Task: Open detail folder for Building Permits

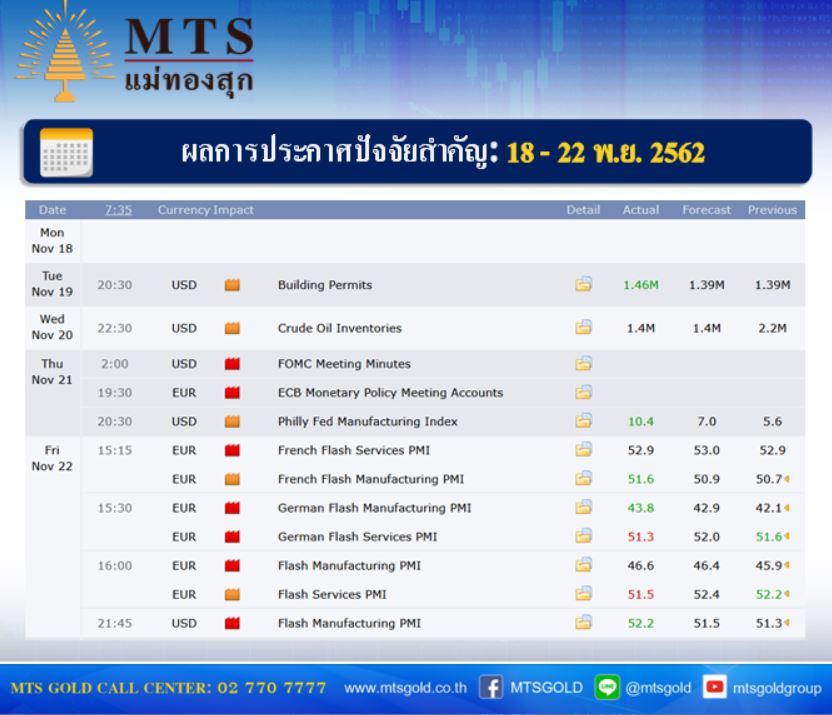Action: 583,284
